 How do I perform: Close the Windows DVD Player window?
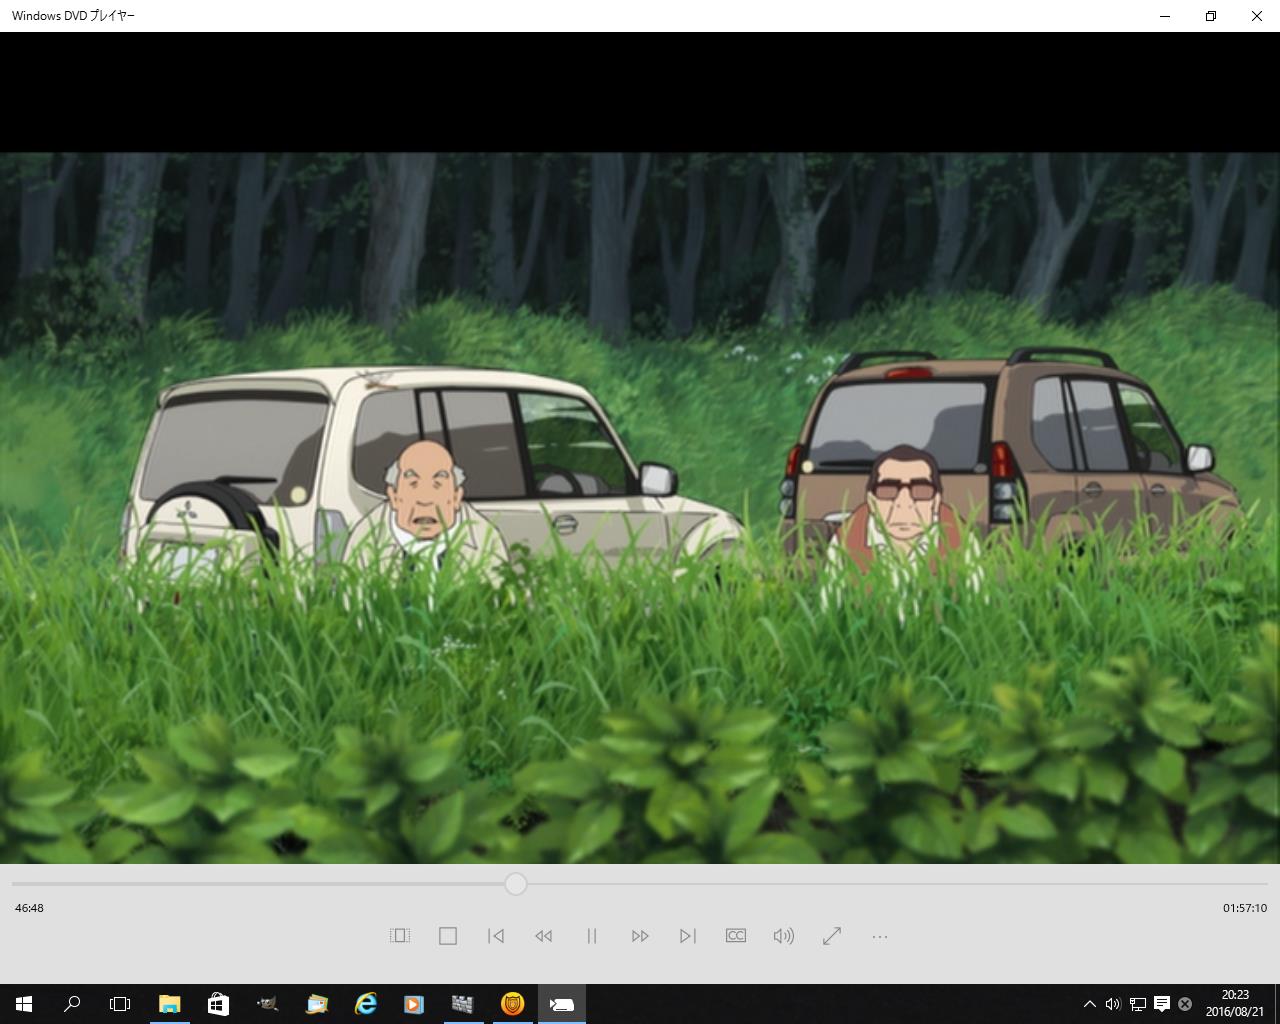click(x=1257, y=16)
